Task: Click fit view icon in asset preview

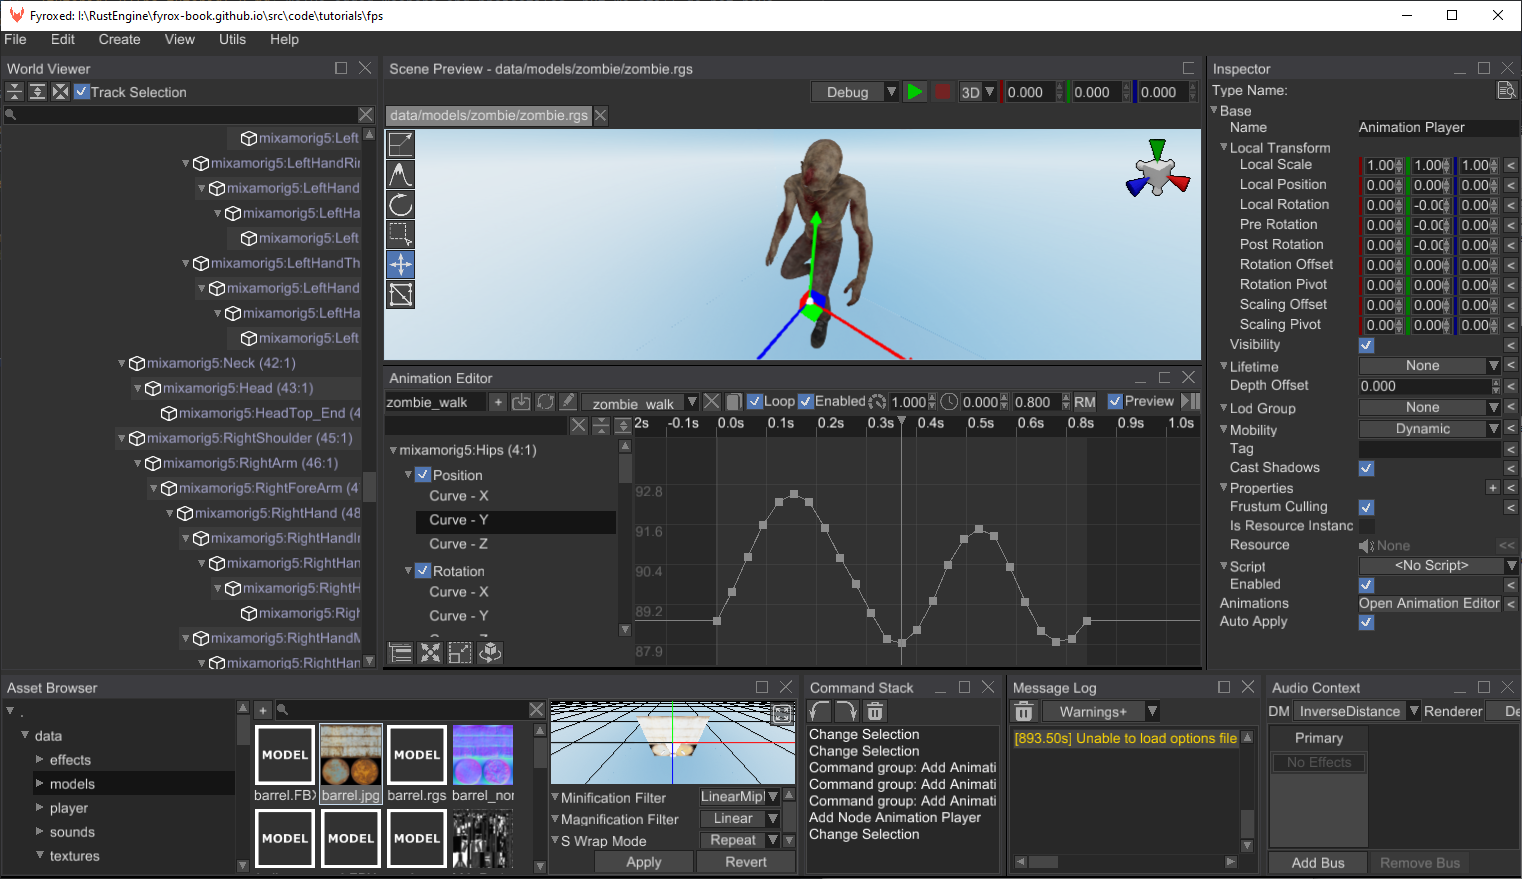Action: click(x=783, y=714)
